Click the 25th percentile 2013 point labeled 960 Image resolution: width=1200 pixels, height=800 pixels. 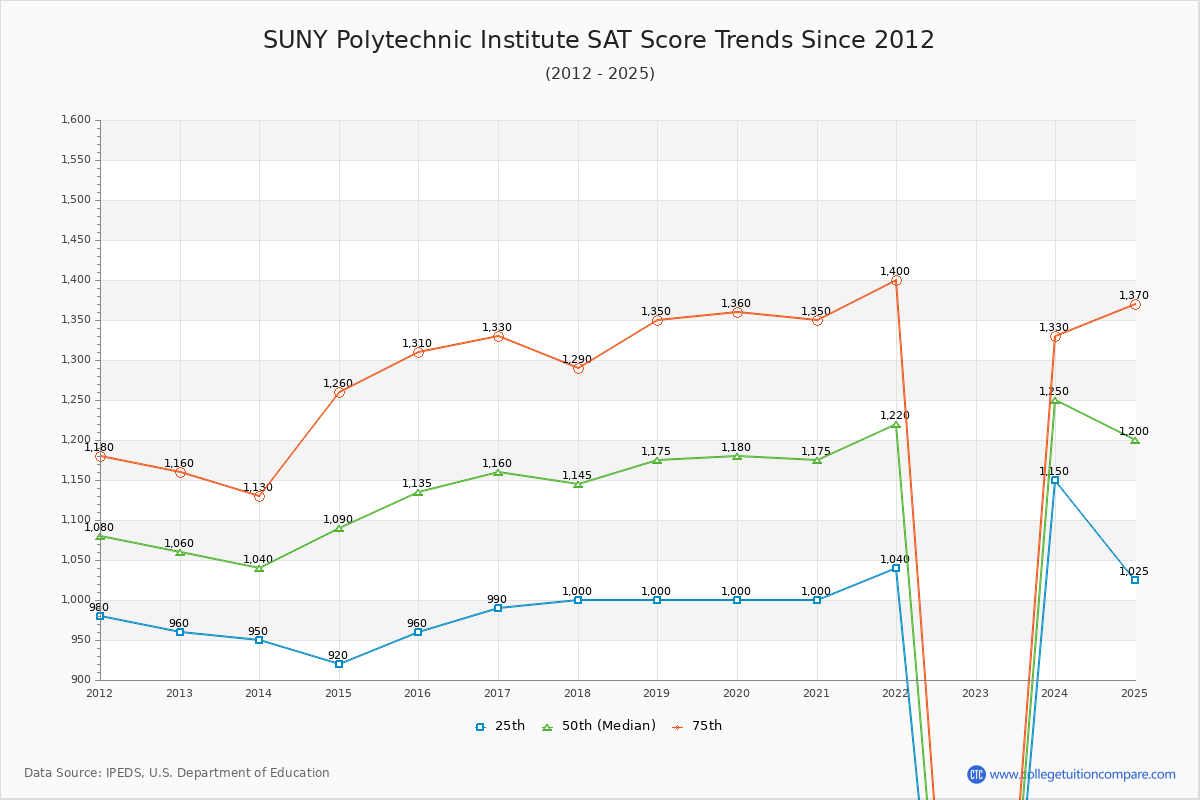pos(180,632)
